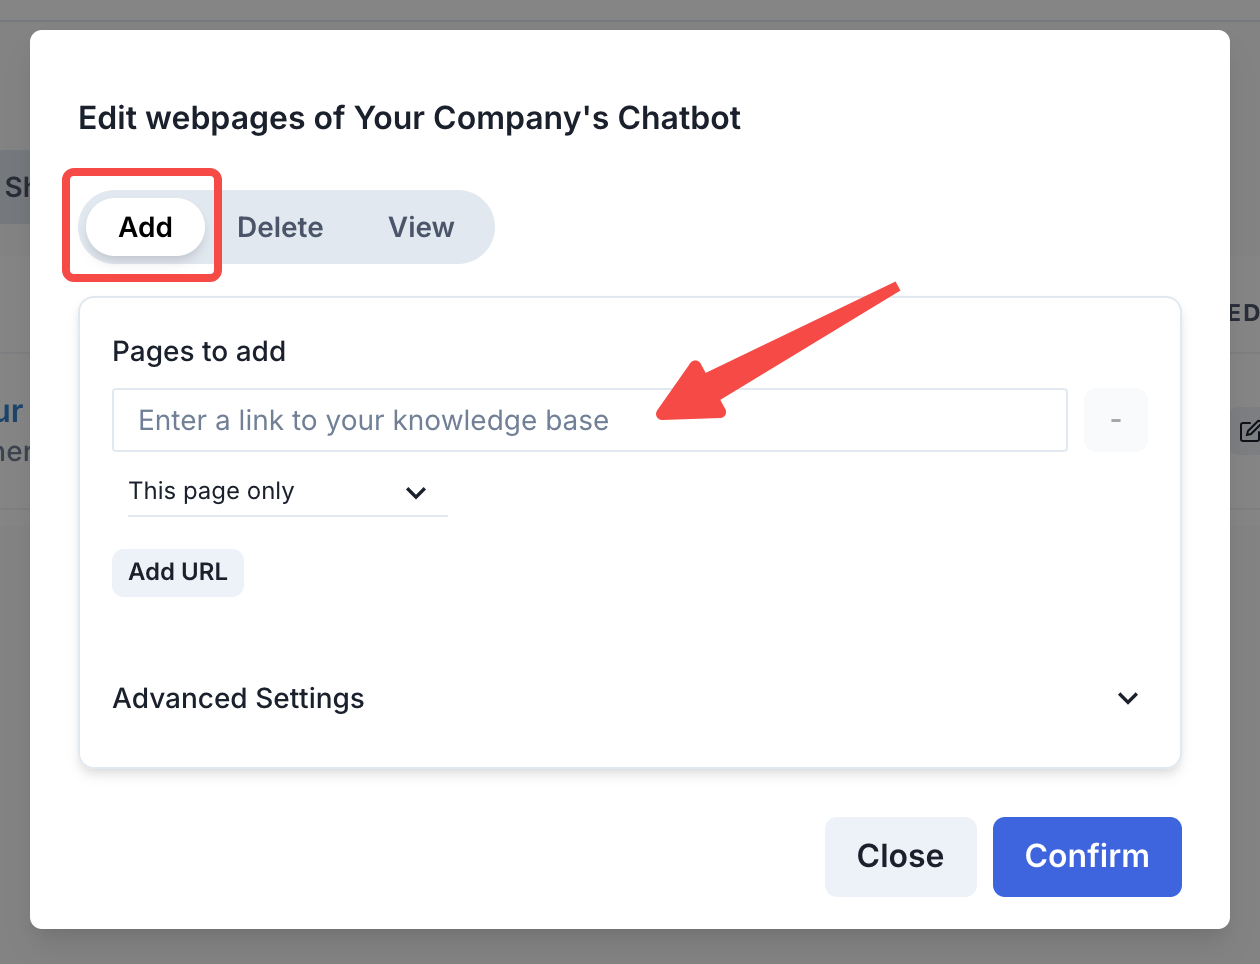Switch to the Delete tab
Viewport: 1260px width, 964px height.
coord(280,227)
